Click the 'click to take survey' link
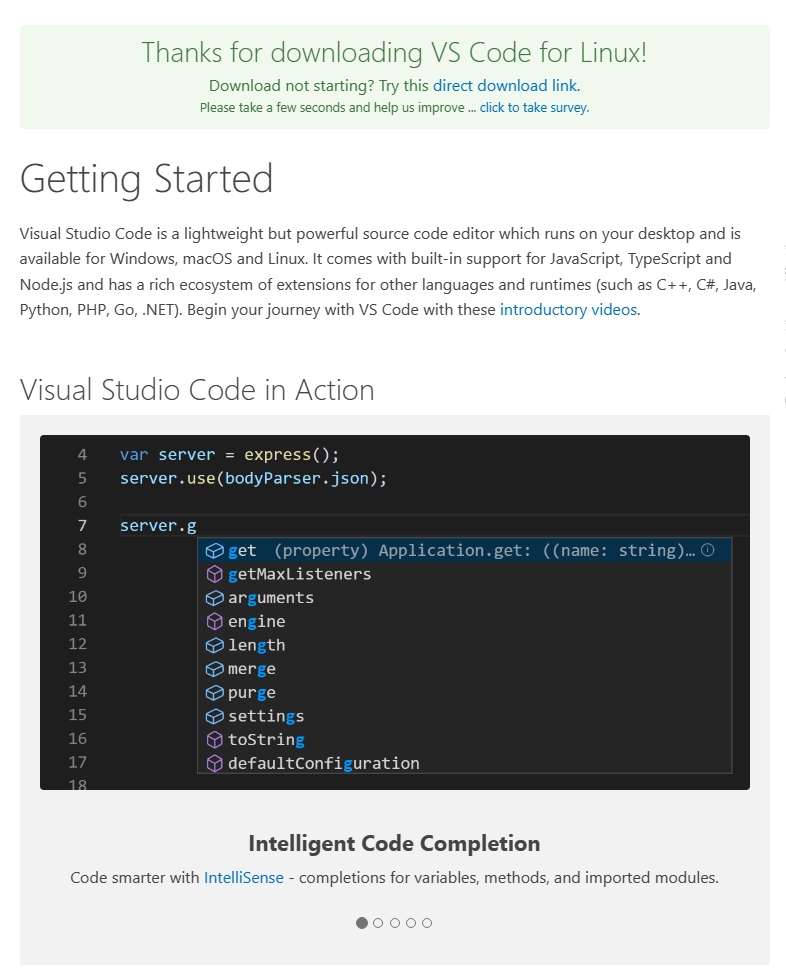786x980 pixels. tap(534, 108)
